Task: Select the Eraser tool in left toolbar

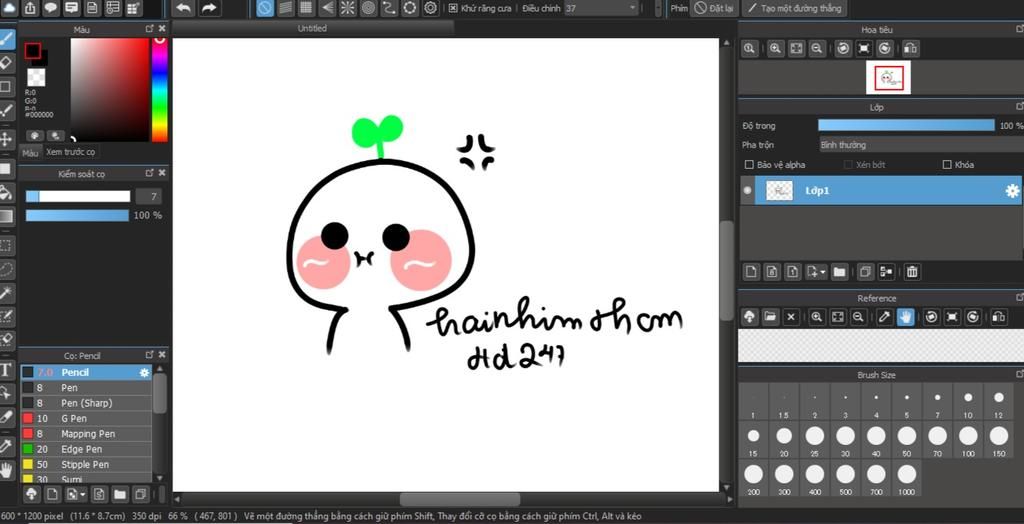Action: click(x=7, y=63)
